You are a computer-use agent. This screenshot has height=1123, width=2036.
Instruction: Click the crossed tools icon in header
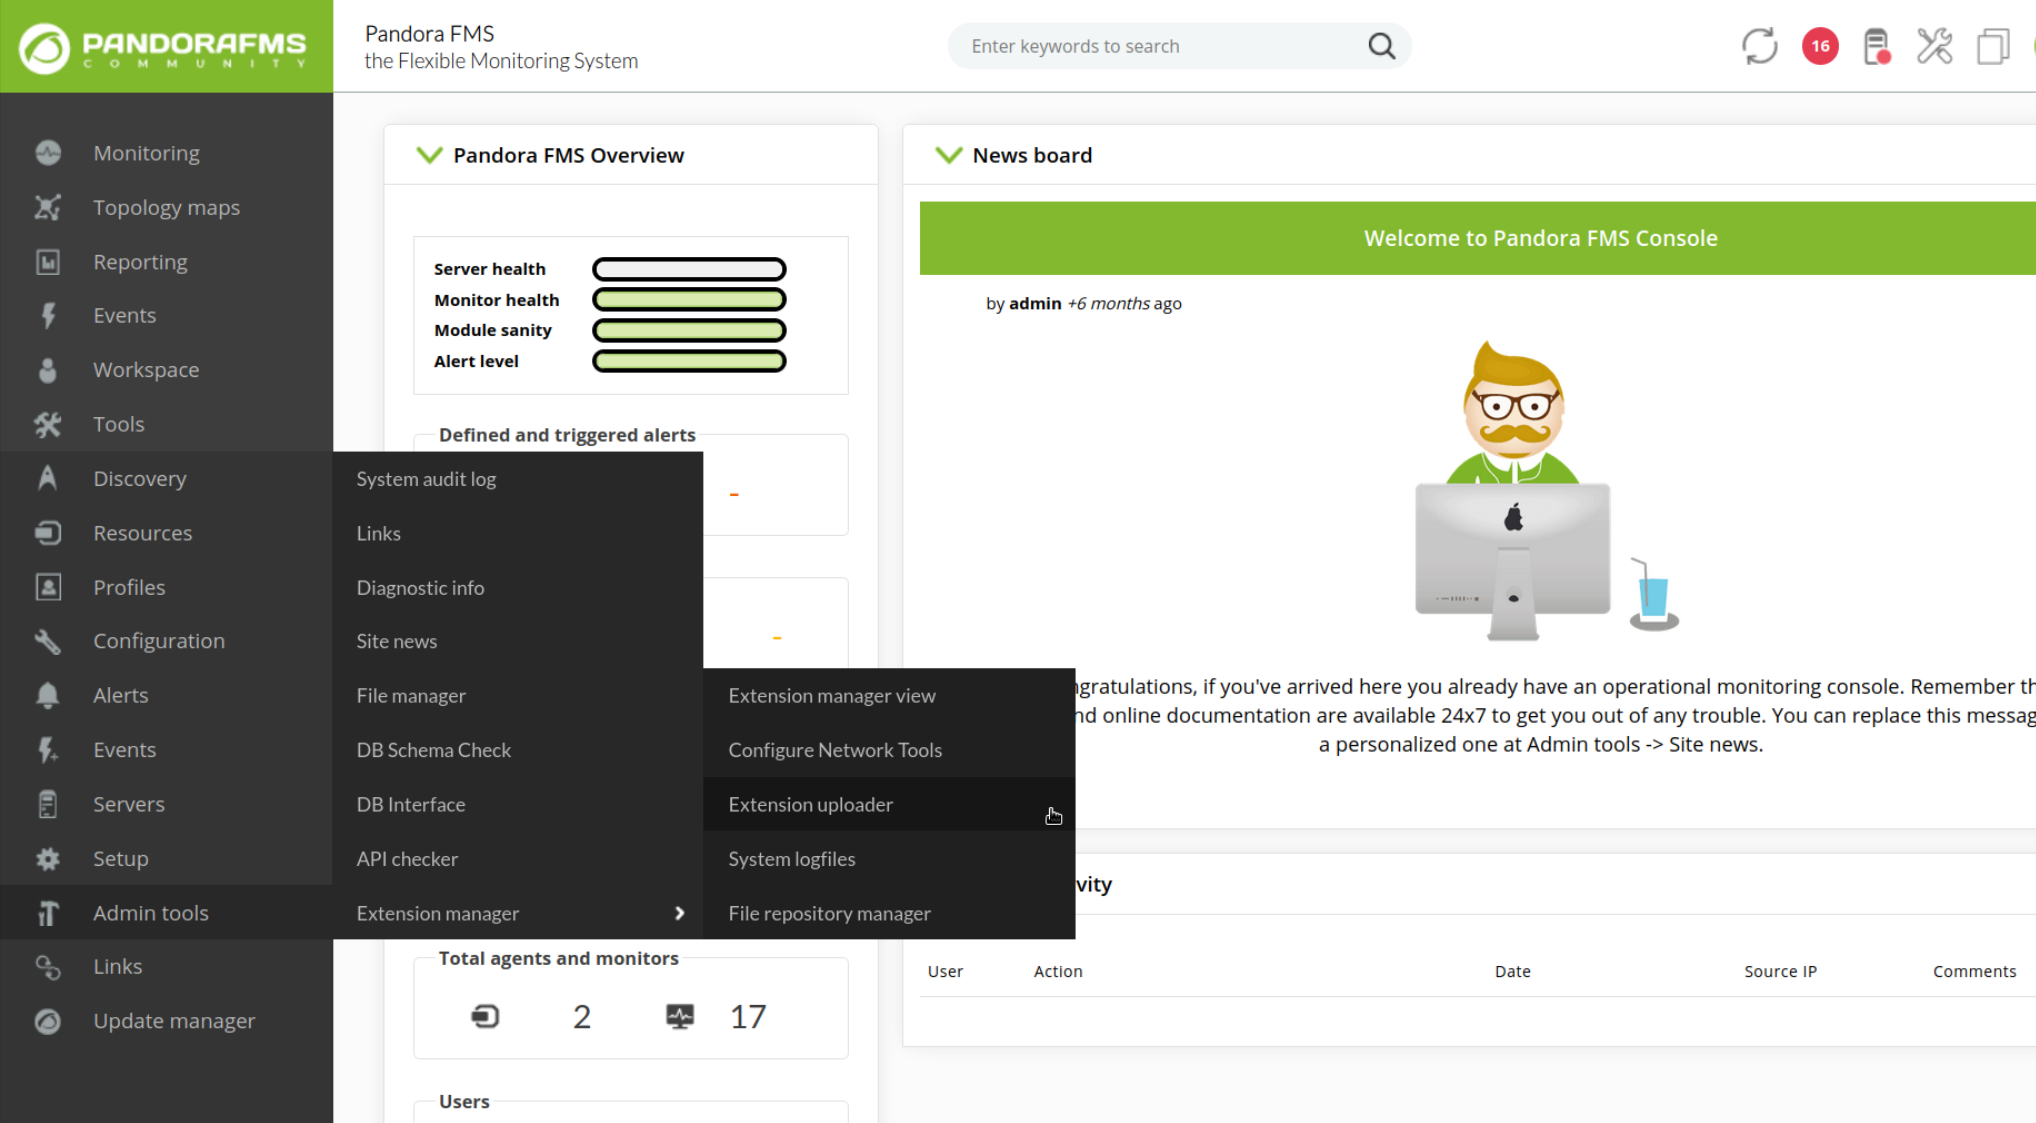click(x=1934, y=46)
